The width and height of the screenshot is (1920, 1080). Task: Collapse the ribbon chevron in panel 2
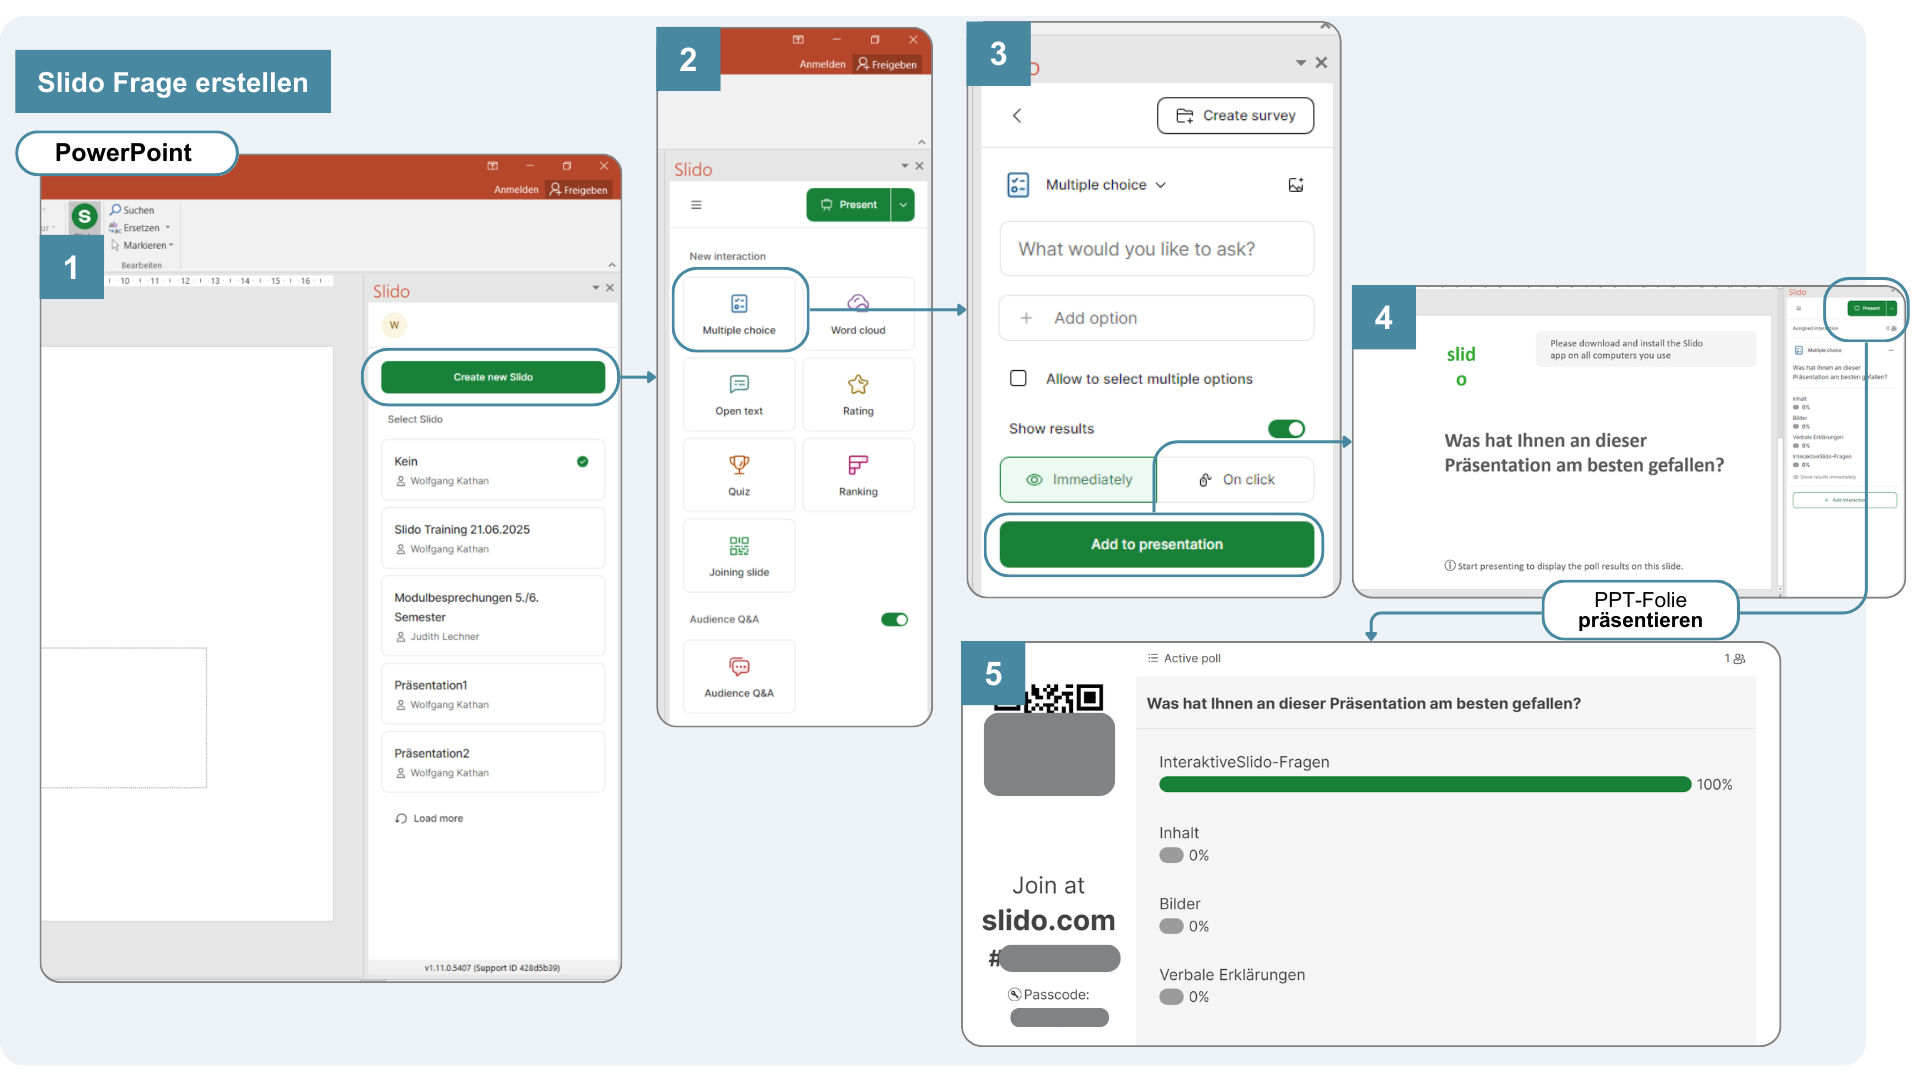click(x=922, y=142)
